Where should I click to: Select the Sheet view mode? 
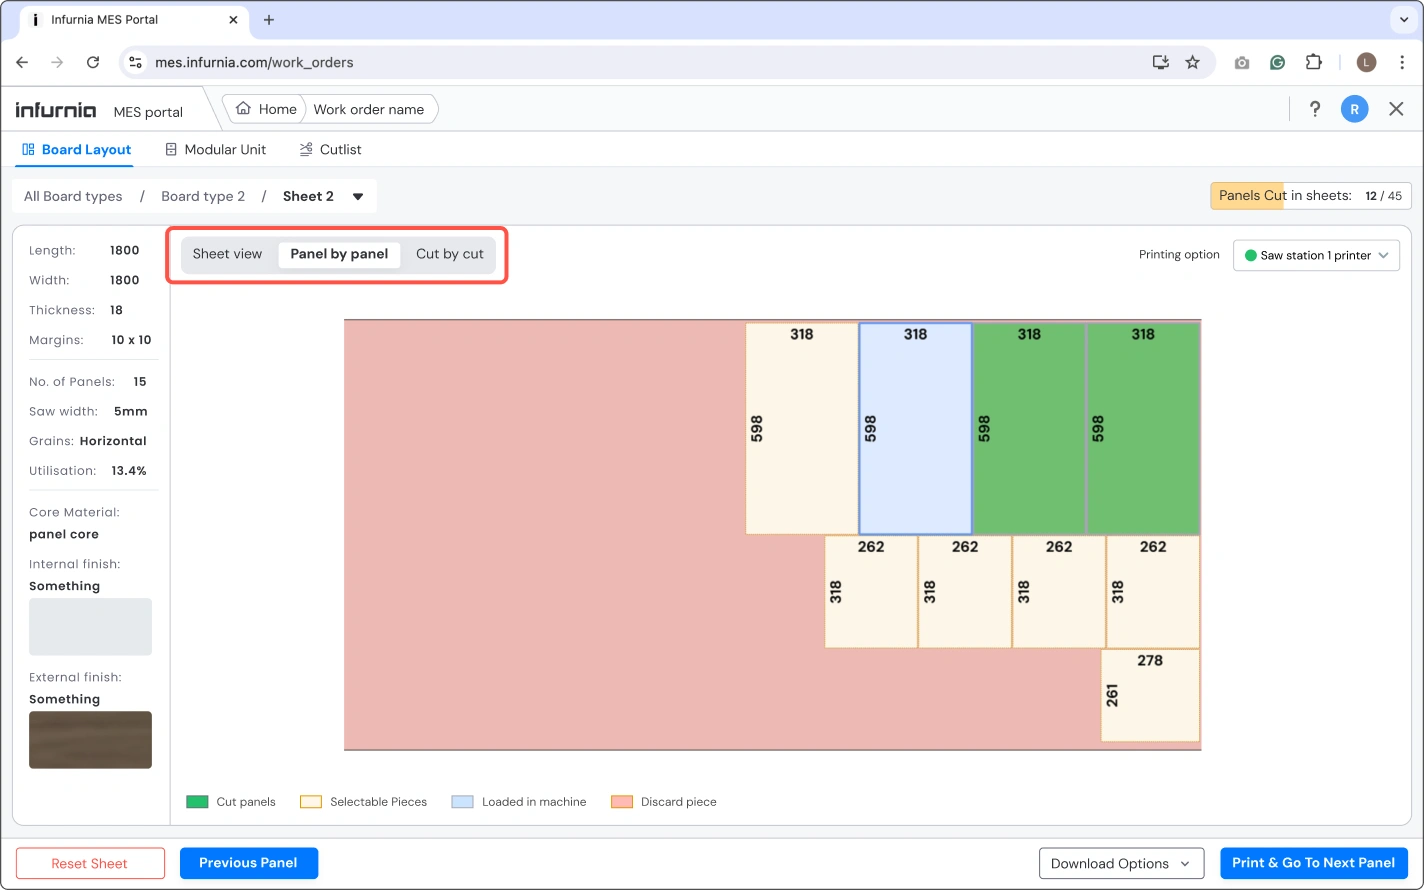(227, 254)
